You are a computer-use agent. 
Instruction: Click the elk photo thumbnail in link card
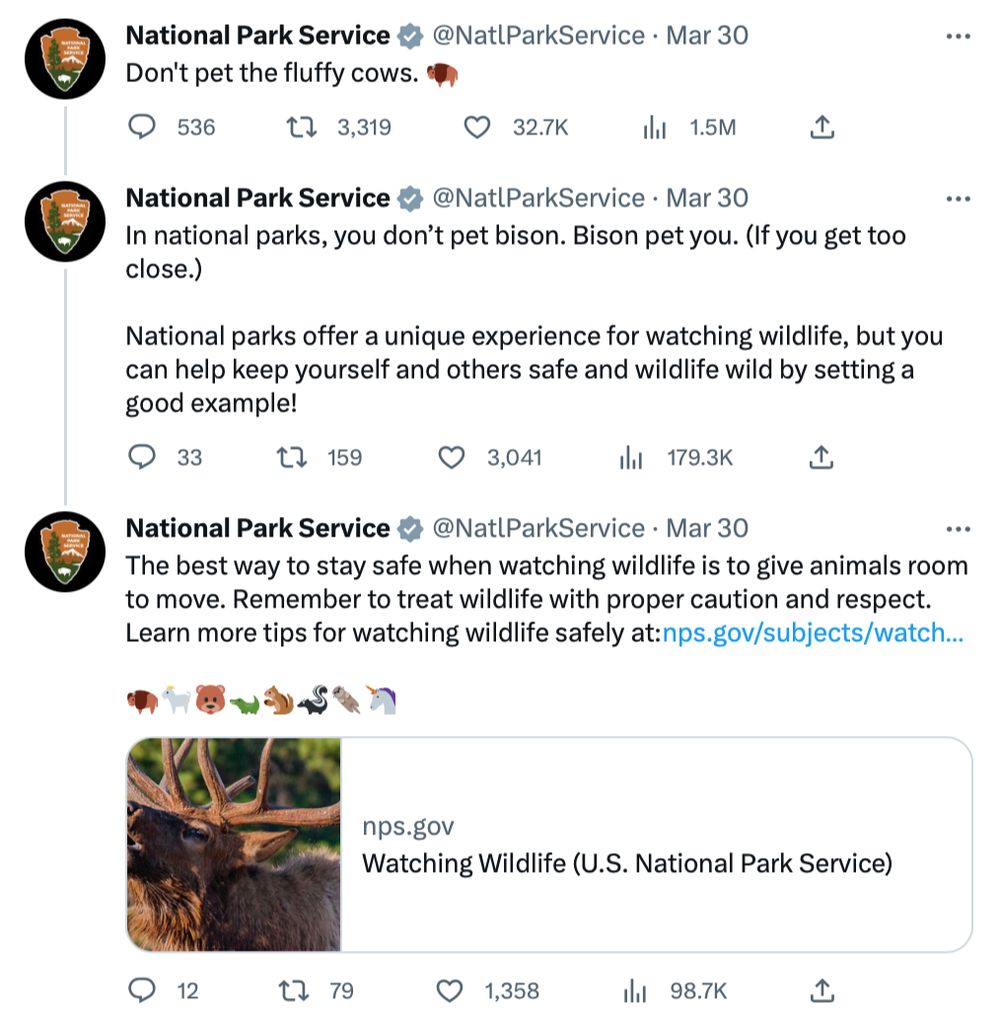point(234,844)
